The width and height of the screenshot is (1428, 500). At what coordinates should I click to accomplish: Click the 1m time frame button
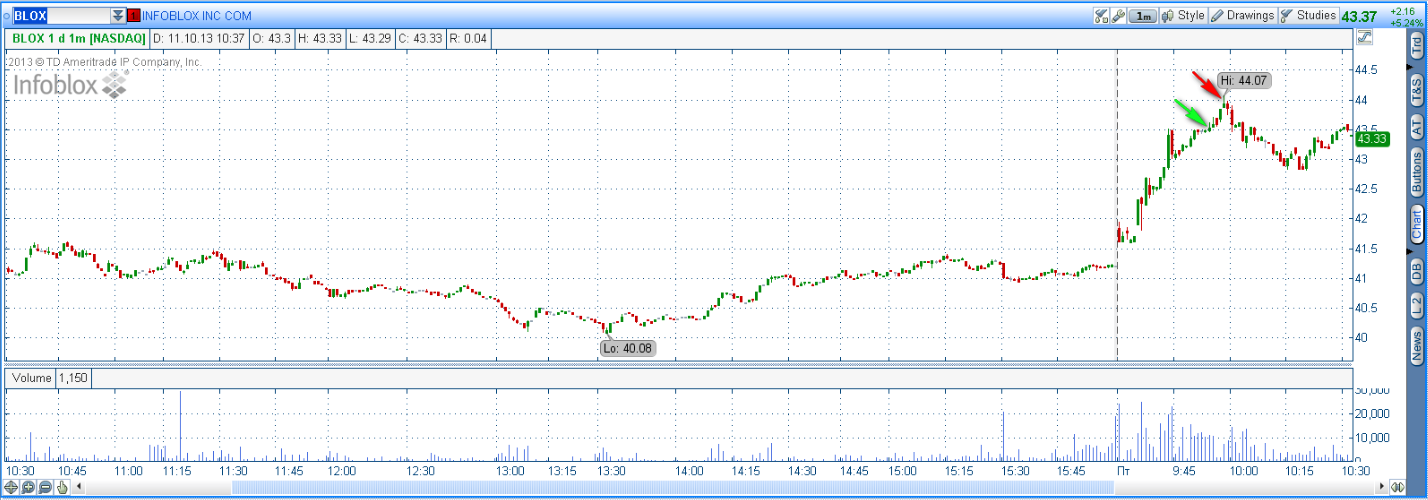(x=1143, y=16)
